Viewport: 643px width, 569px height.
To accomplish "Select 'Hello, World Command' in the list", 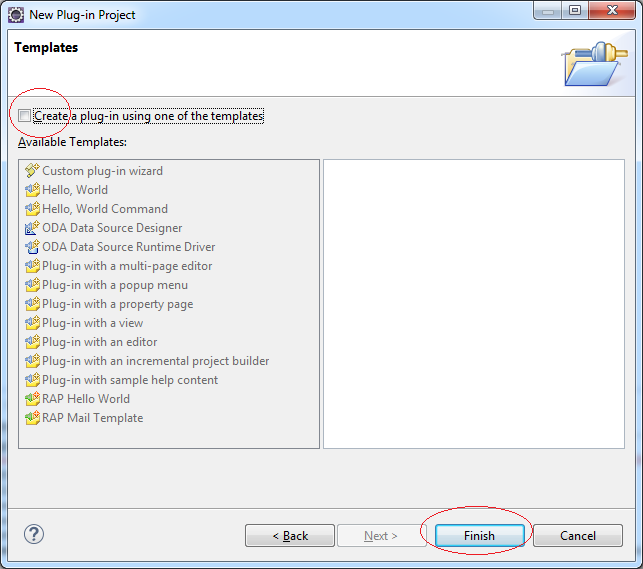I will (105, 209).
